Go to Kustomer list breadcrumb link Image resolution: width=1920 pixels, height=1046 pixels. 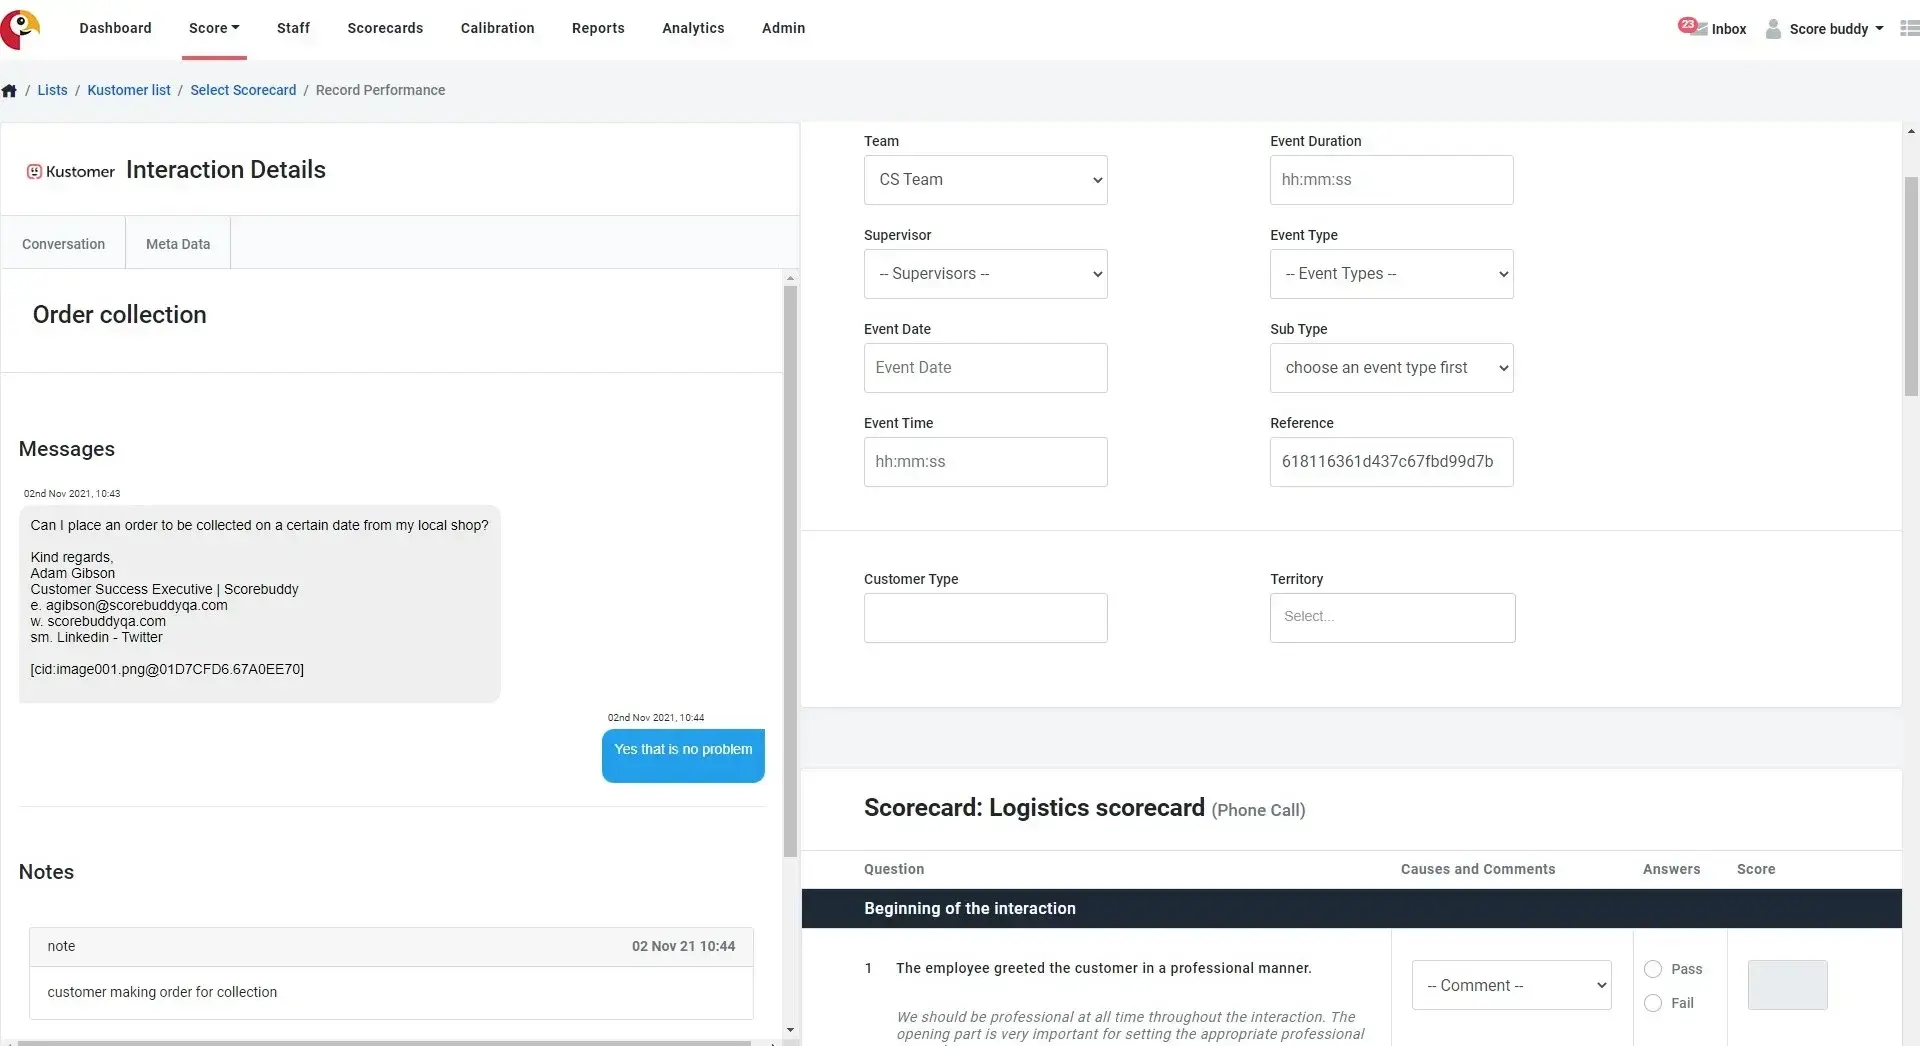click(x=129, y=90)
